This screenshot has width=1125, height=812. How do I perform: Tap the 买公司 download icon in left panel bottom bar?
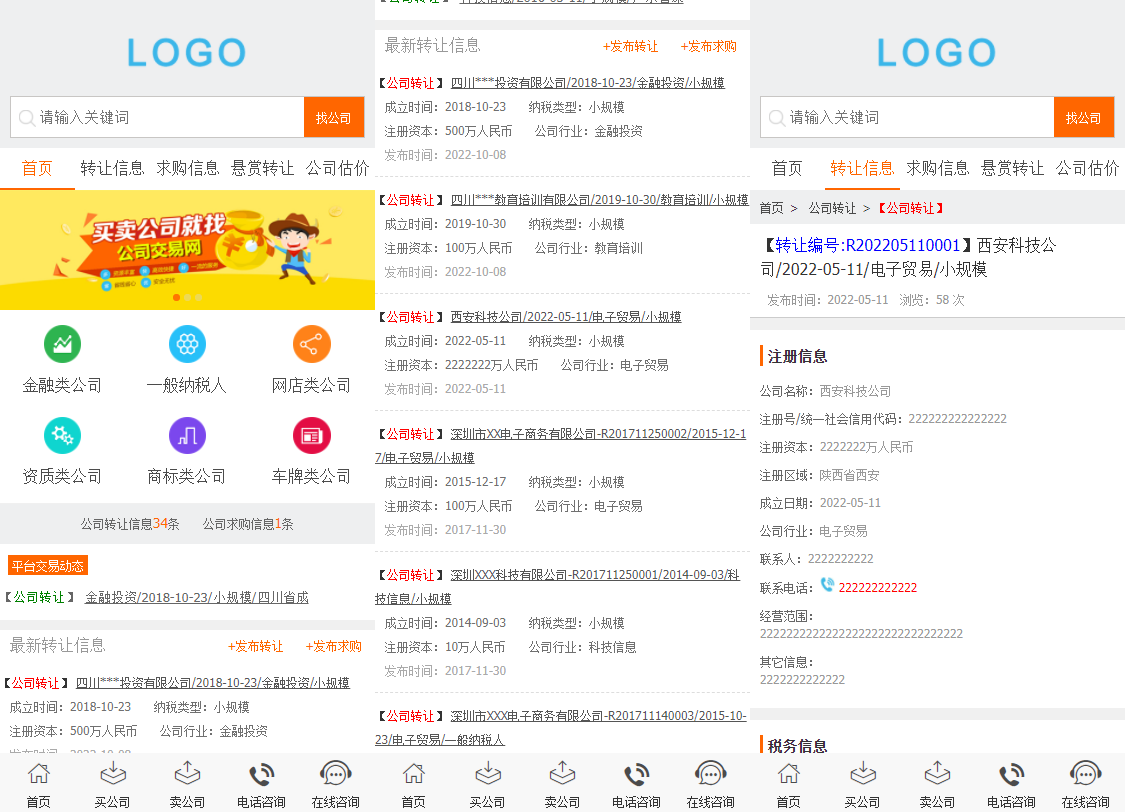[113, 774]
